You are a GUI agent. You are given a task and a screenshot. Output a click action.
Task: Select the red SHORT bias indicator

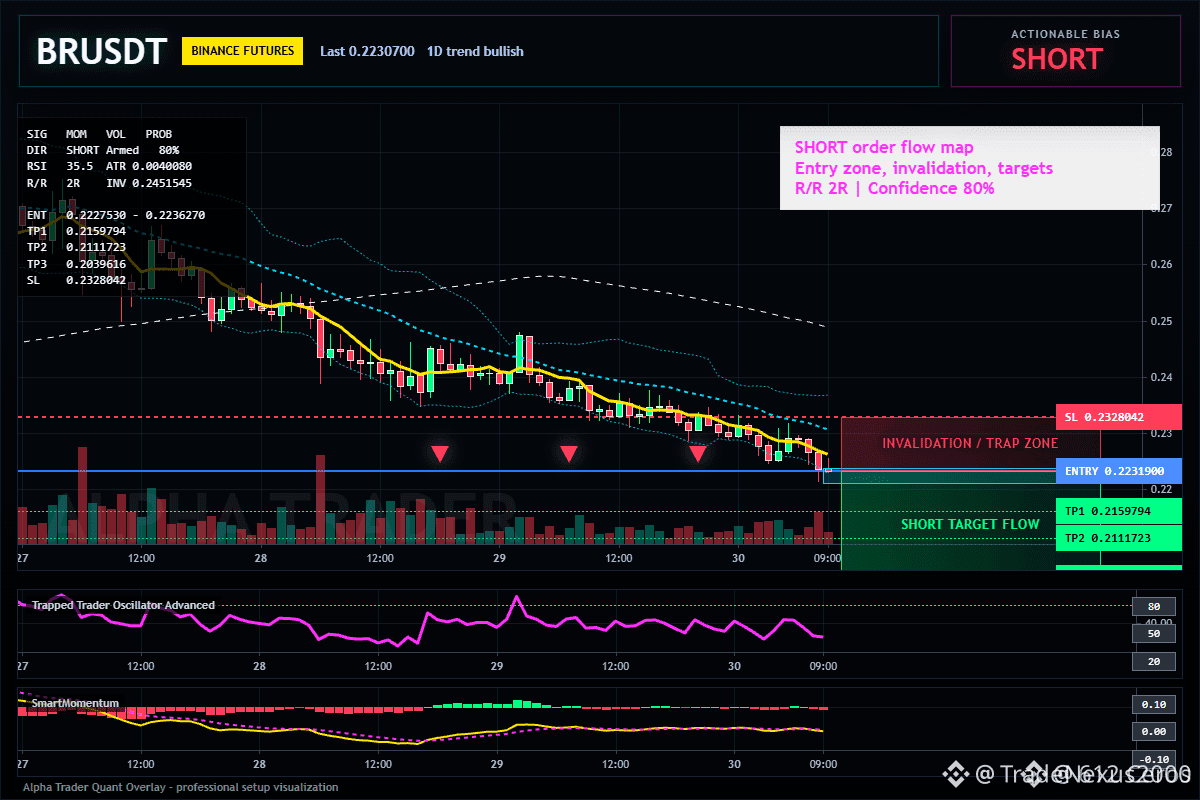[1056, 59]
